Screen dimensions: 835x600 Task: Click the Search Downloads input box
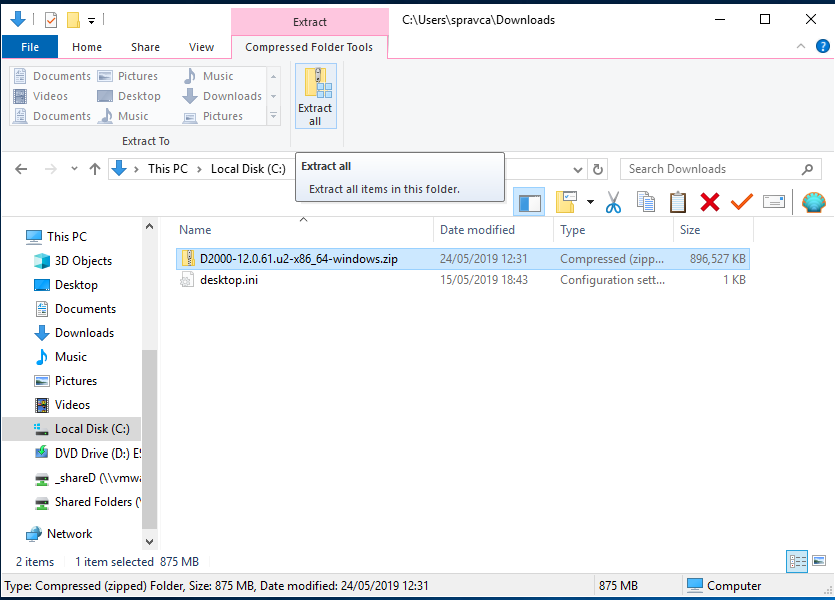click(x=710, y=169)
